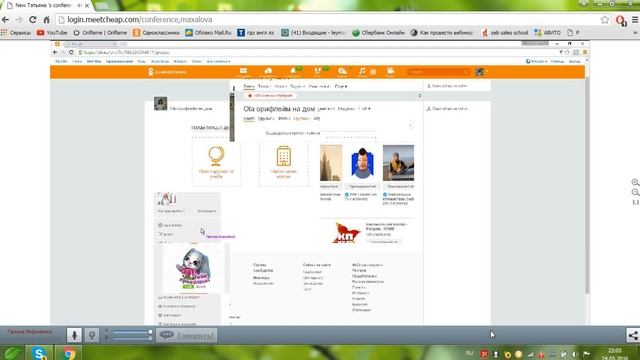Open Одноклассники bookmark
Image resolution: width=640 pixels, height=360 pixels.
click(156, 33)
